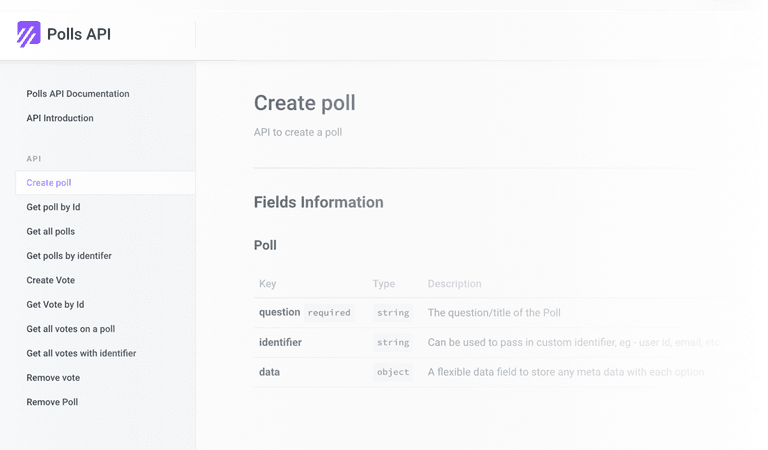
Task: Open Polls API Documentation page
Action: pyautogui.click(x=78, y=94)
